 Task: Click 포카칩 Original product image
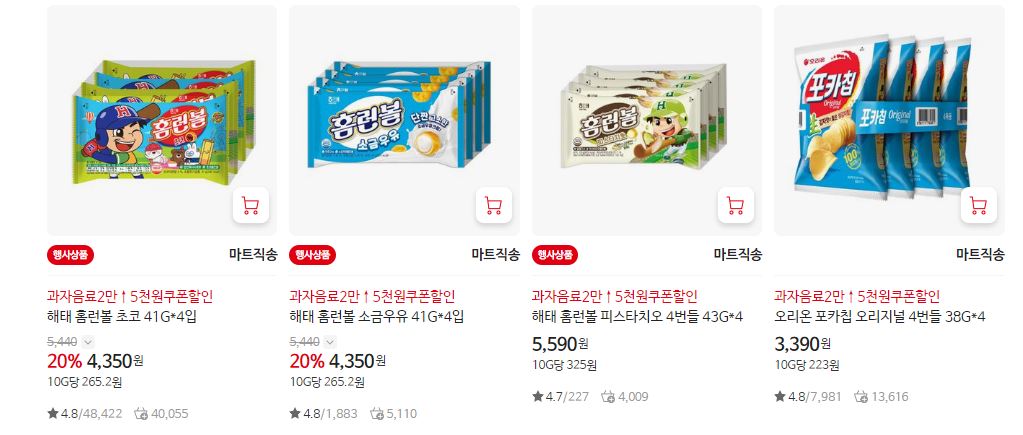tap(889, 120)
